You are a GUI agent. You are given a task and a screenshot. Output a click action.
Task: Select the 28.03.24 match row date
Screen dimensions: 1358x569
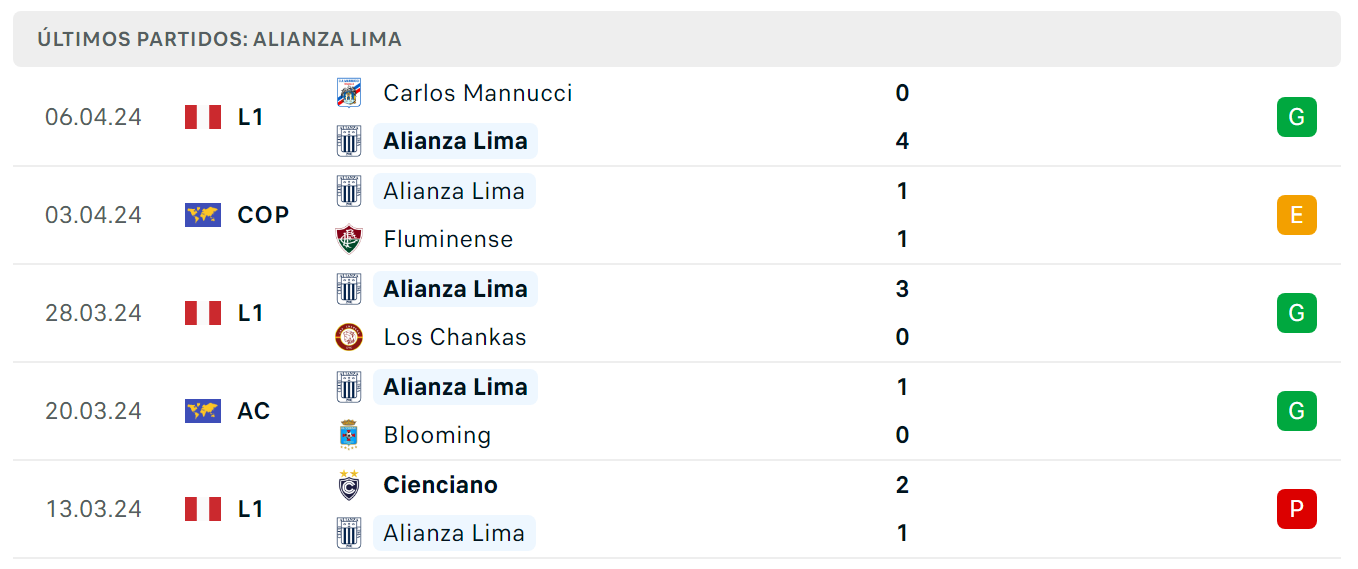(93, 313)
